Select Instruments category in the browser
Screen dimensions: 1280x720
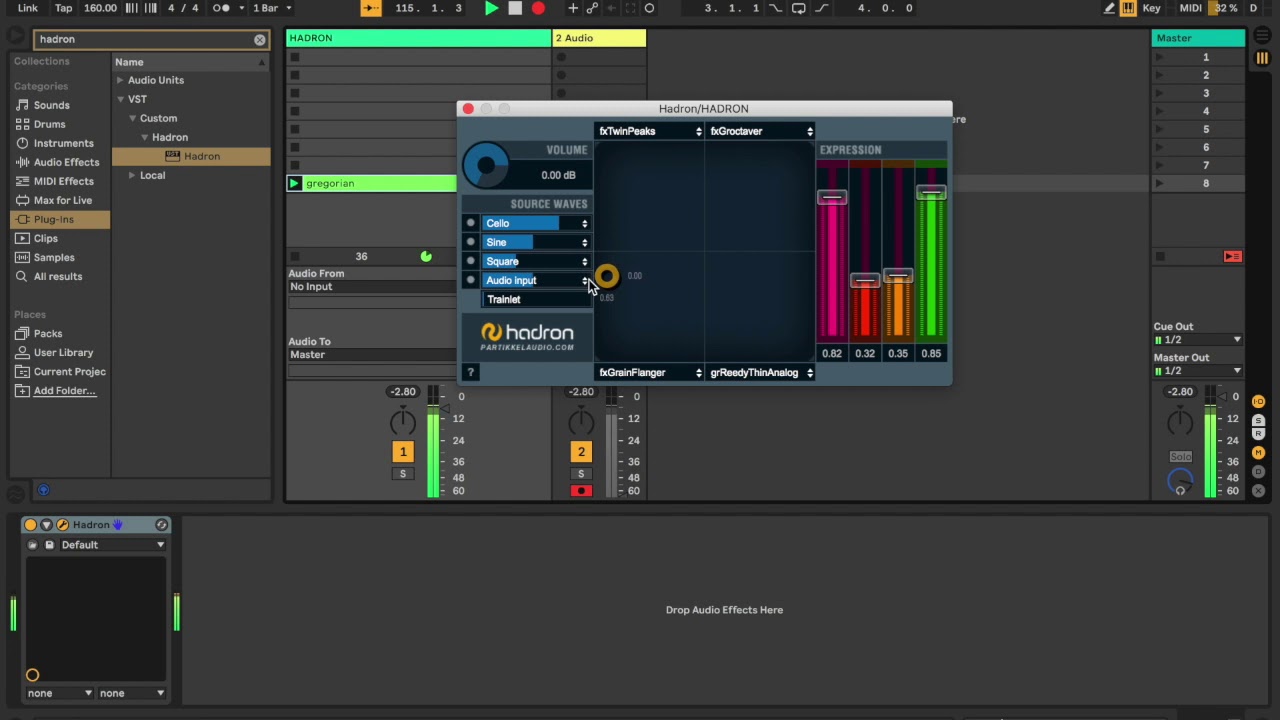[64, 143]
